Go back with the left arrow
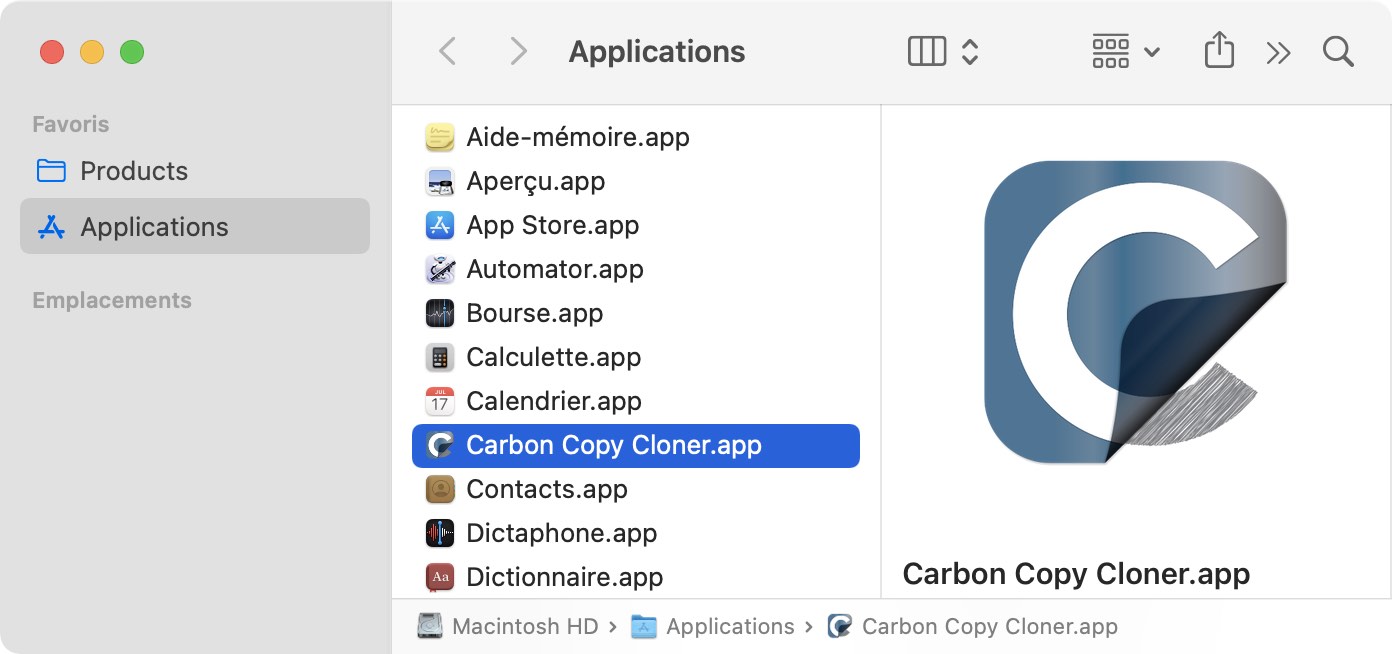Viewport: 1392px width, 654px height. pyautogui.click(x=448, y=52)
